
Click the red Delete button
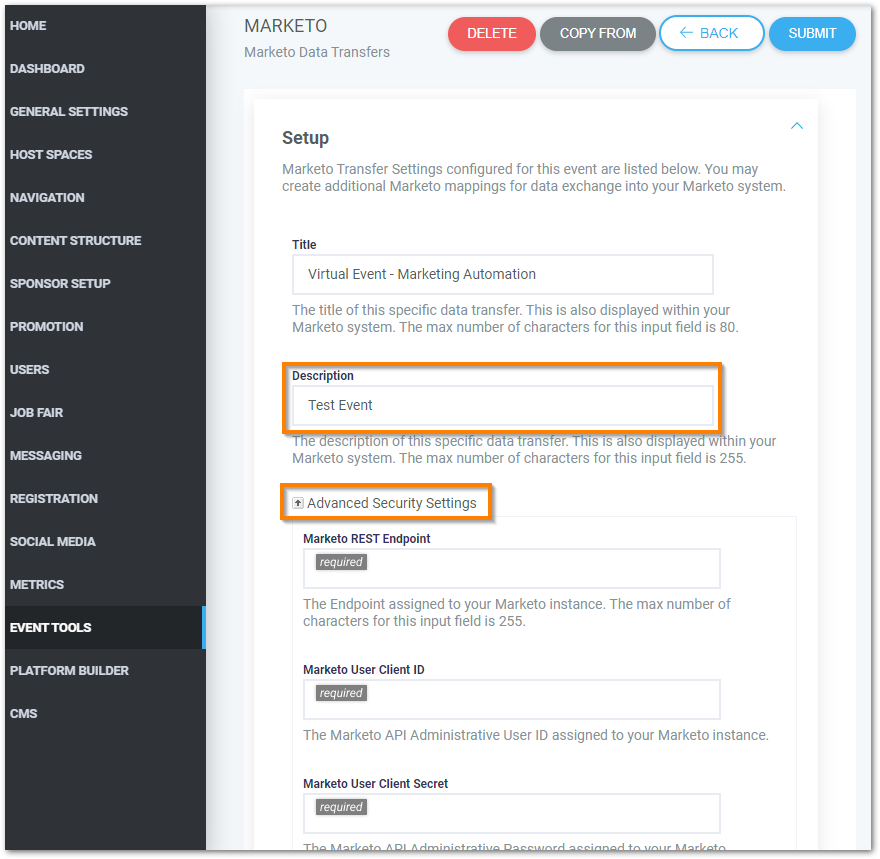point(492,34)
